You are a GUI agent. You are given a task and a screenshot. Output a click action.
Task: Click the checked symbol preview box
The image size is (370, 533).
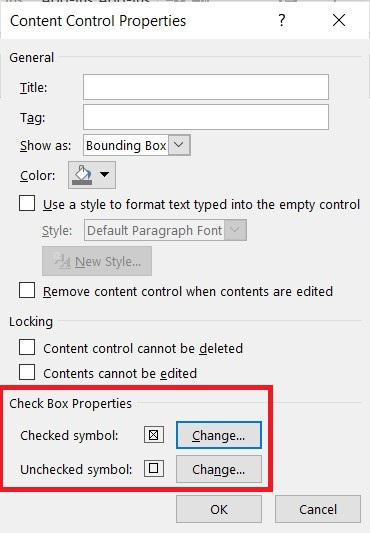[154, 435]
